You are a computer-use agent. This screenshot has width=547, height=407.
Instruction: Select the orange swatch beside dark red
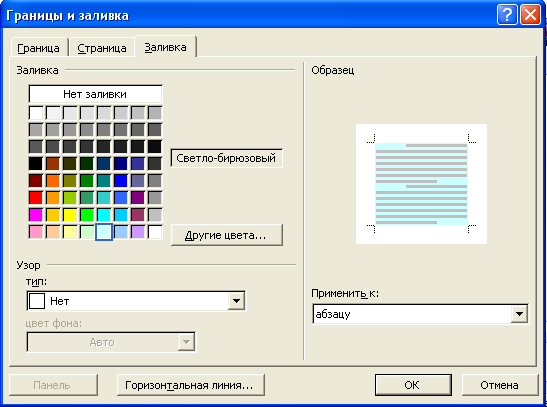click(53, 181)
